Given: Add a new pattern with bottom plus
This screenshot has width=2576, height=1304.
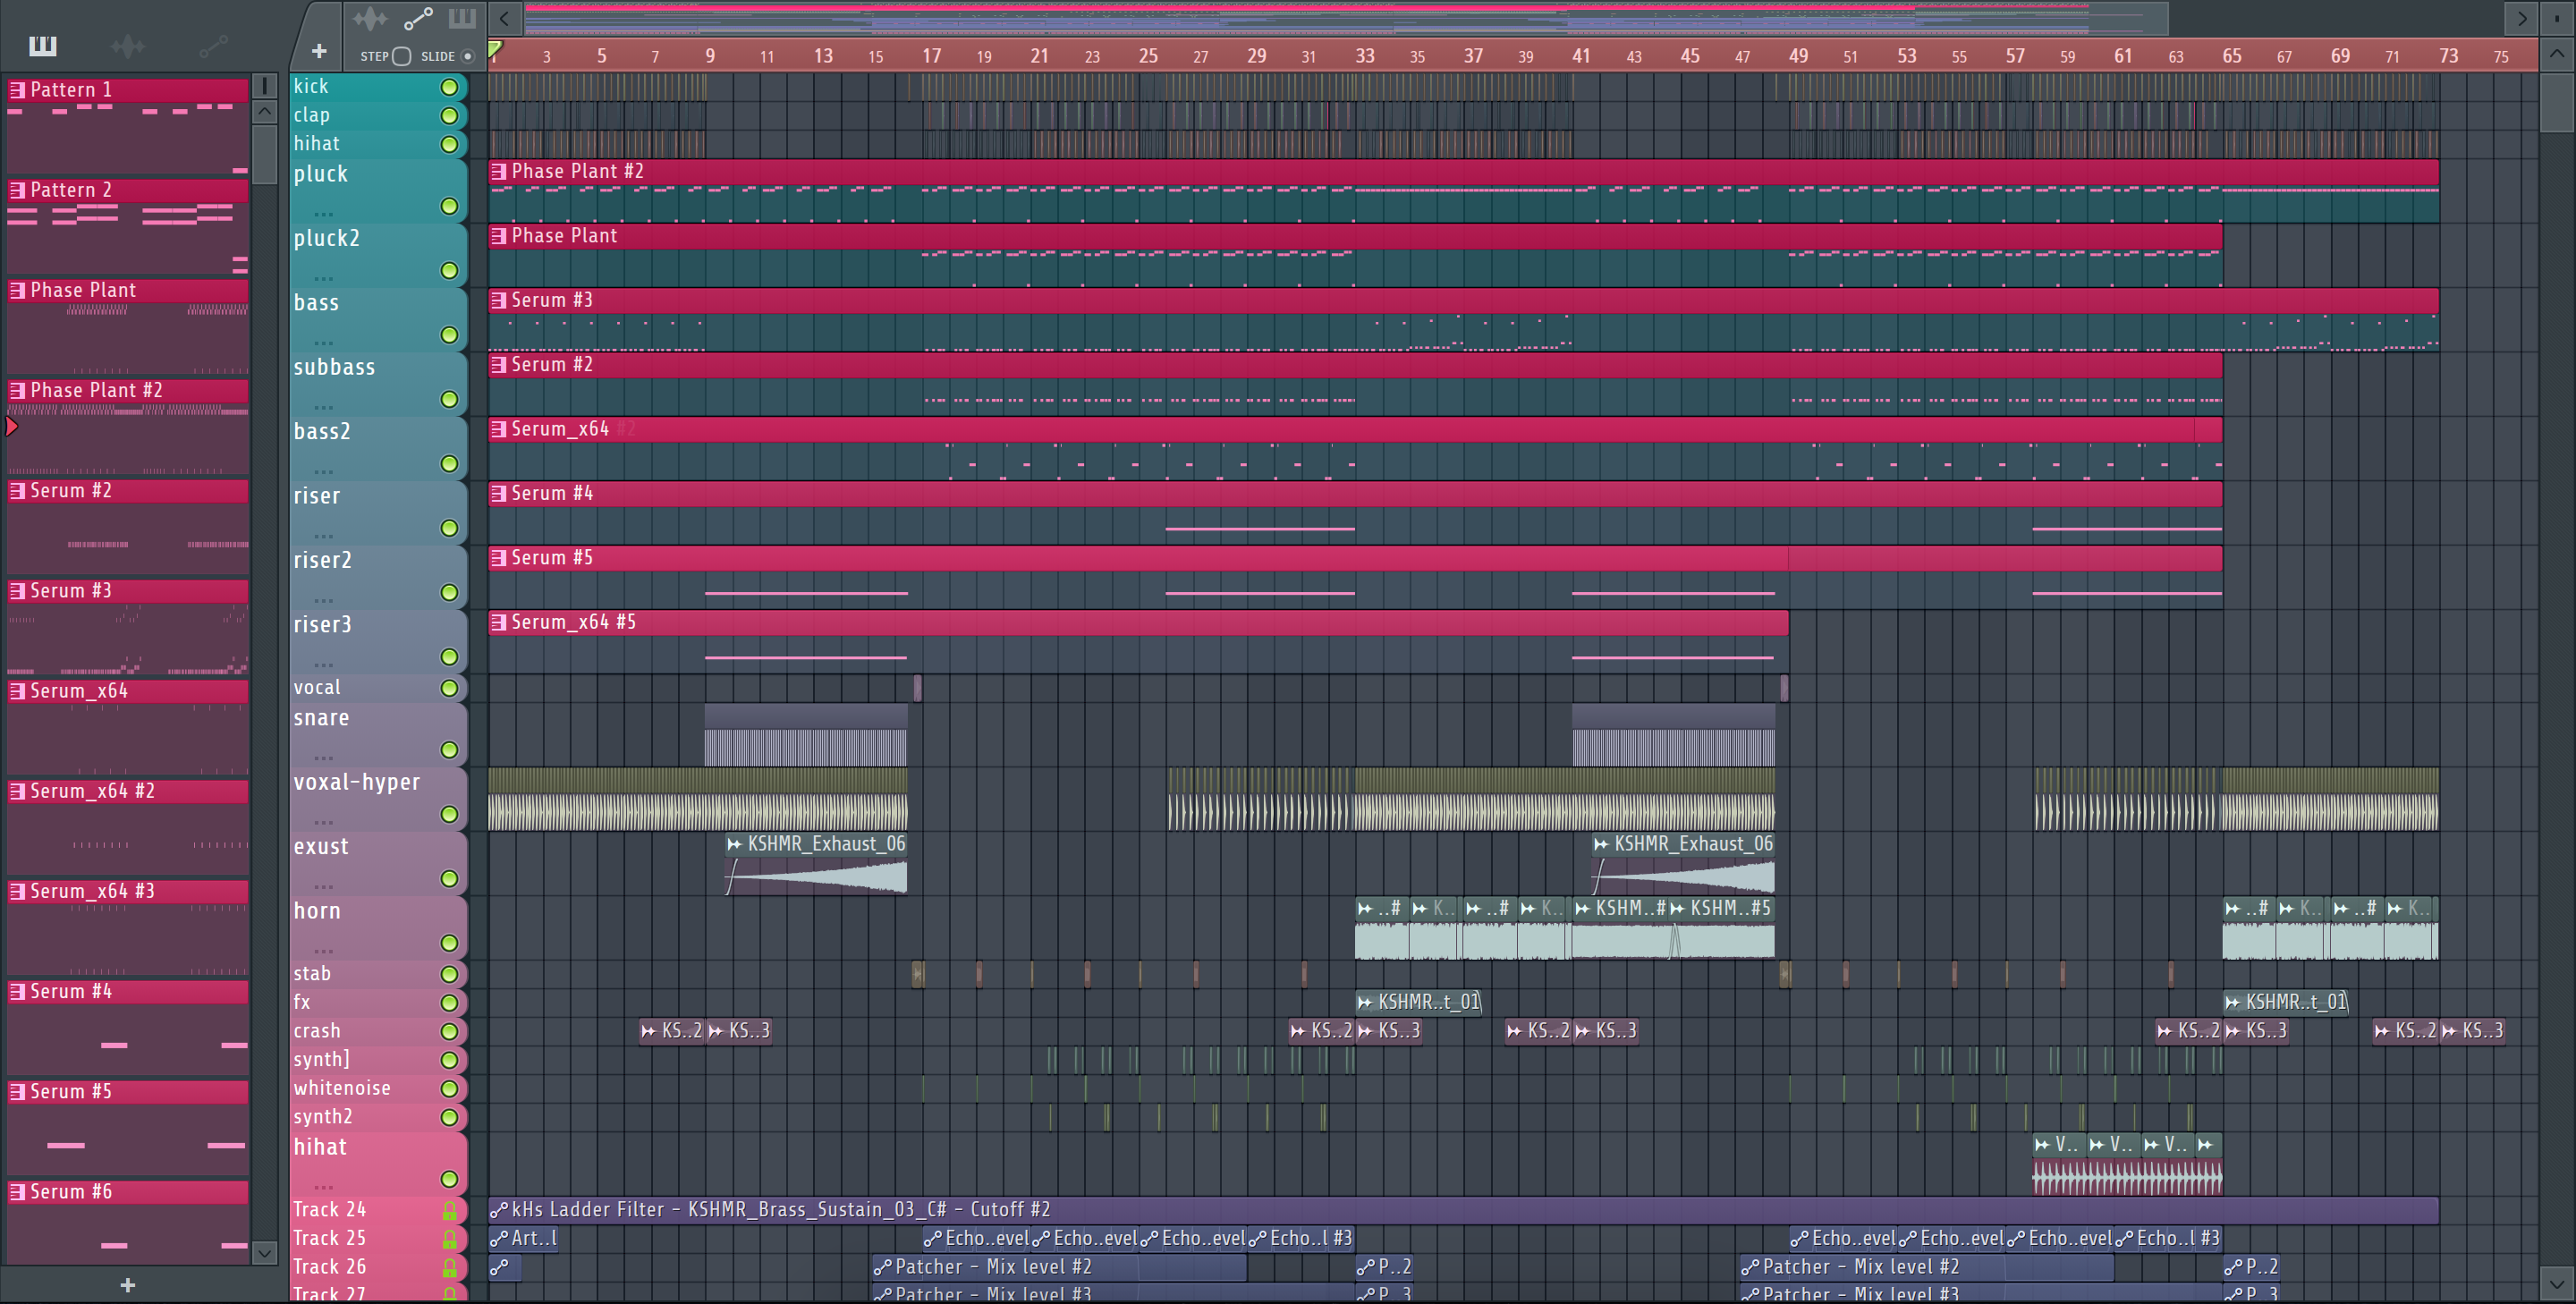Looking at the screenshot, I should click(127, 1285).
